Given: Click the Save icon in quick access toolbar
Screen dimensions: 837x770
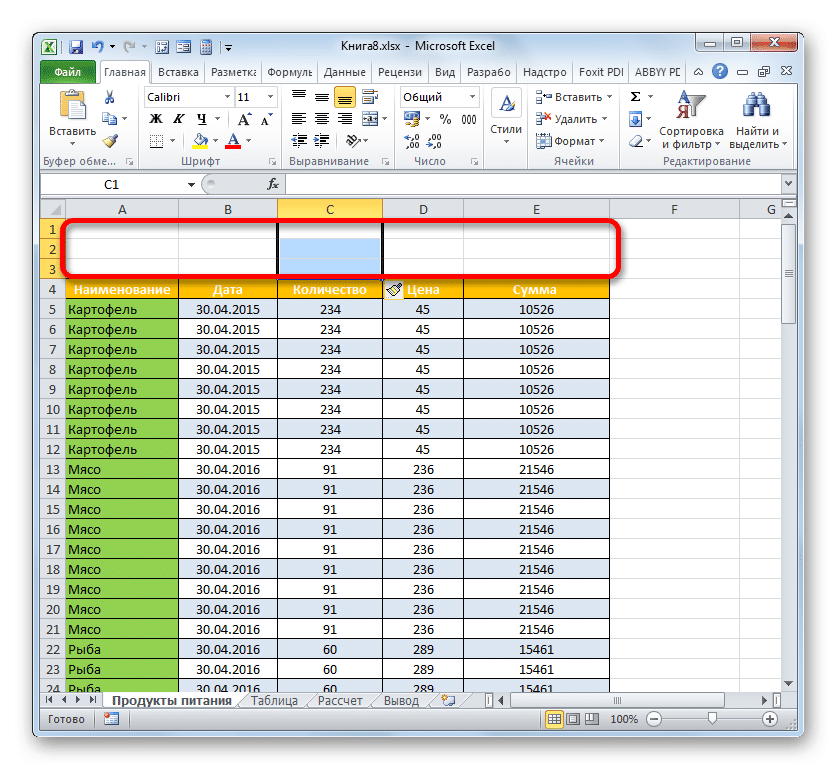Looking at the screenshot, I should click(x=75, y=47).
